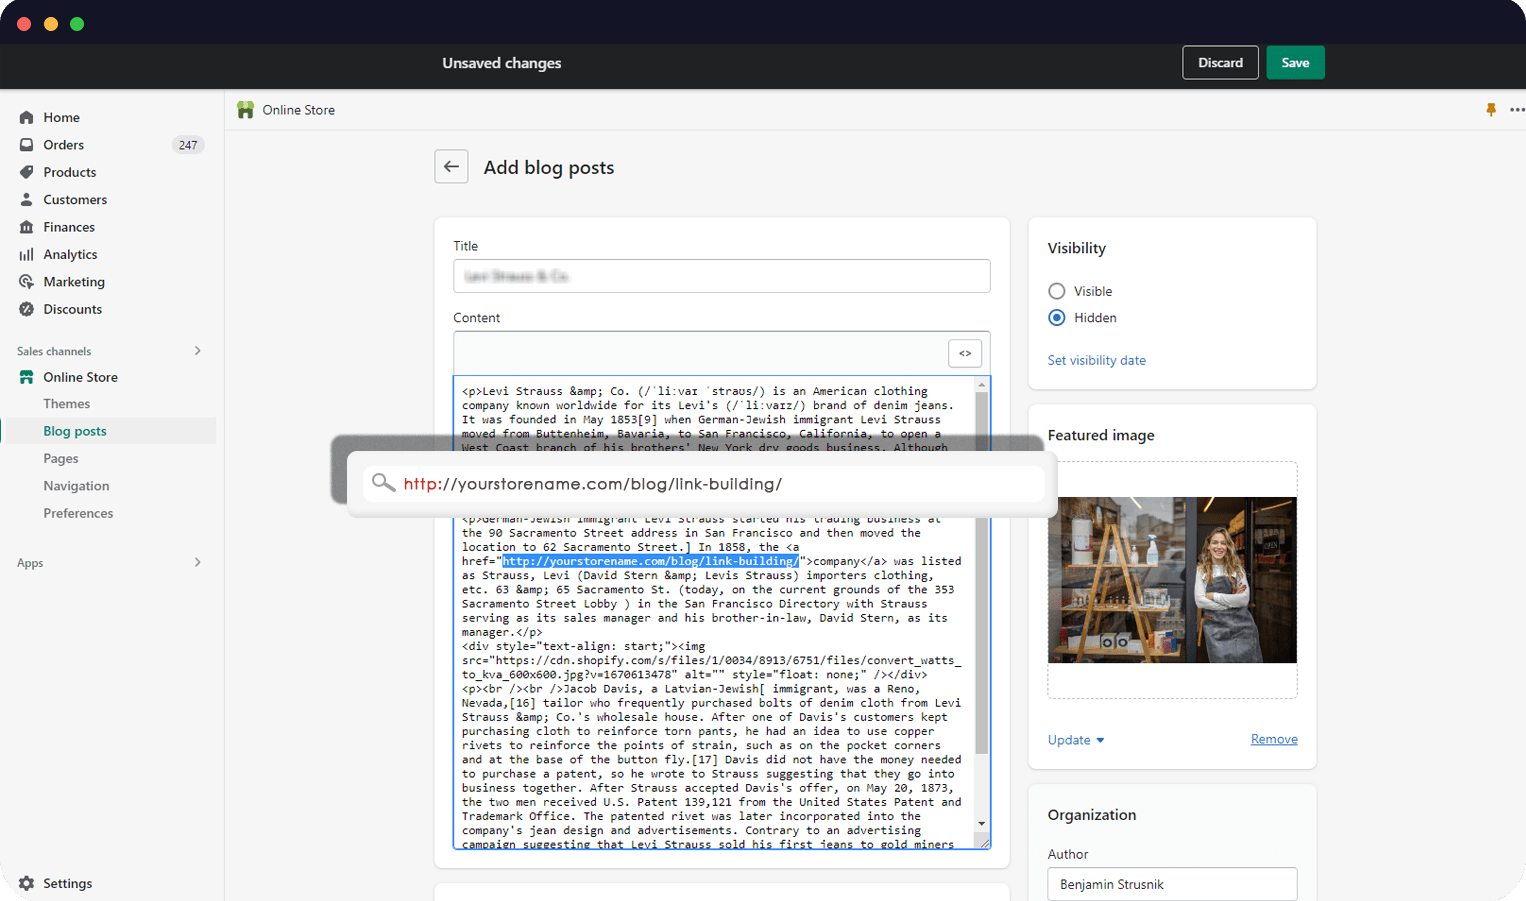Go to Home in the sidebar
Viewport: 1526px width, 901px height.
(62, 117)
